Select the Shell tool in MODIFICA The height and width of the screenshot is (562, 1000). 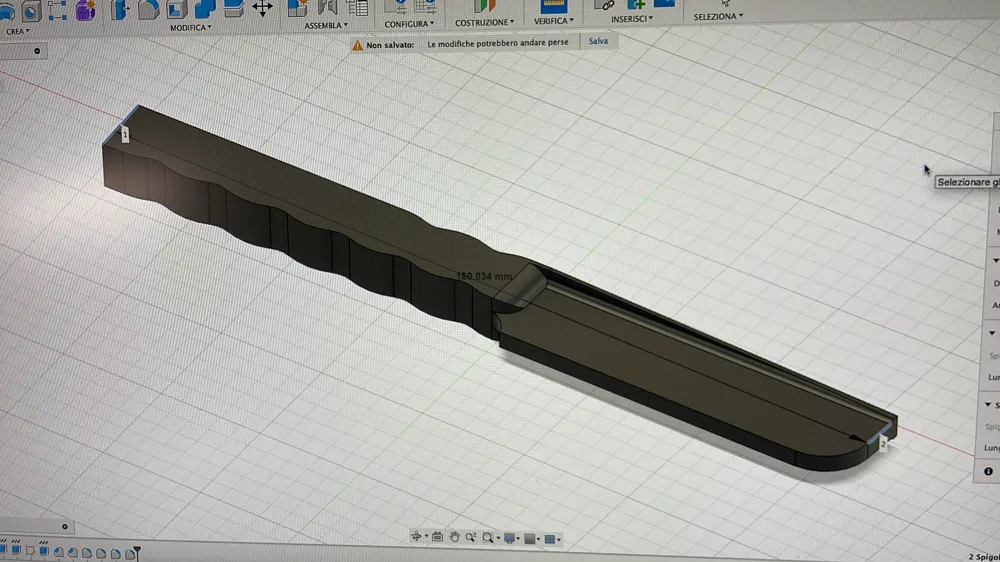[x=177, y=8]
